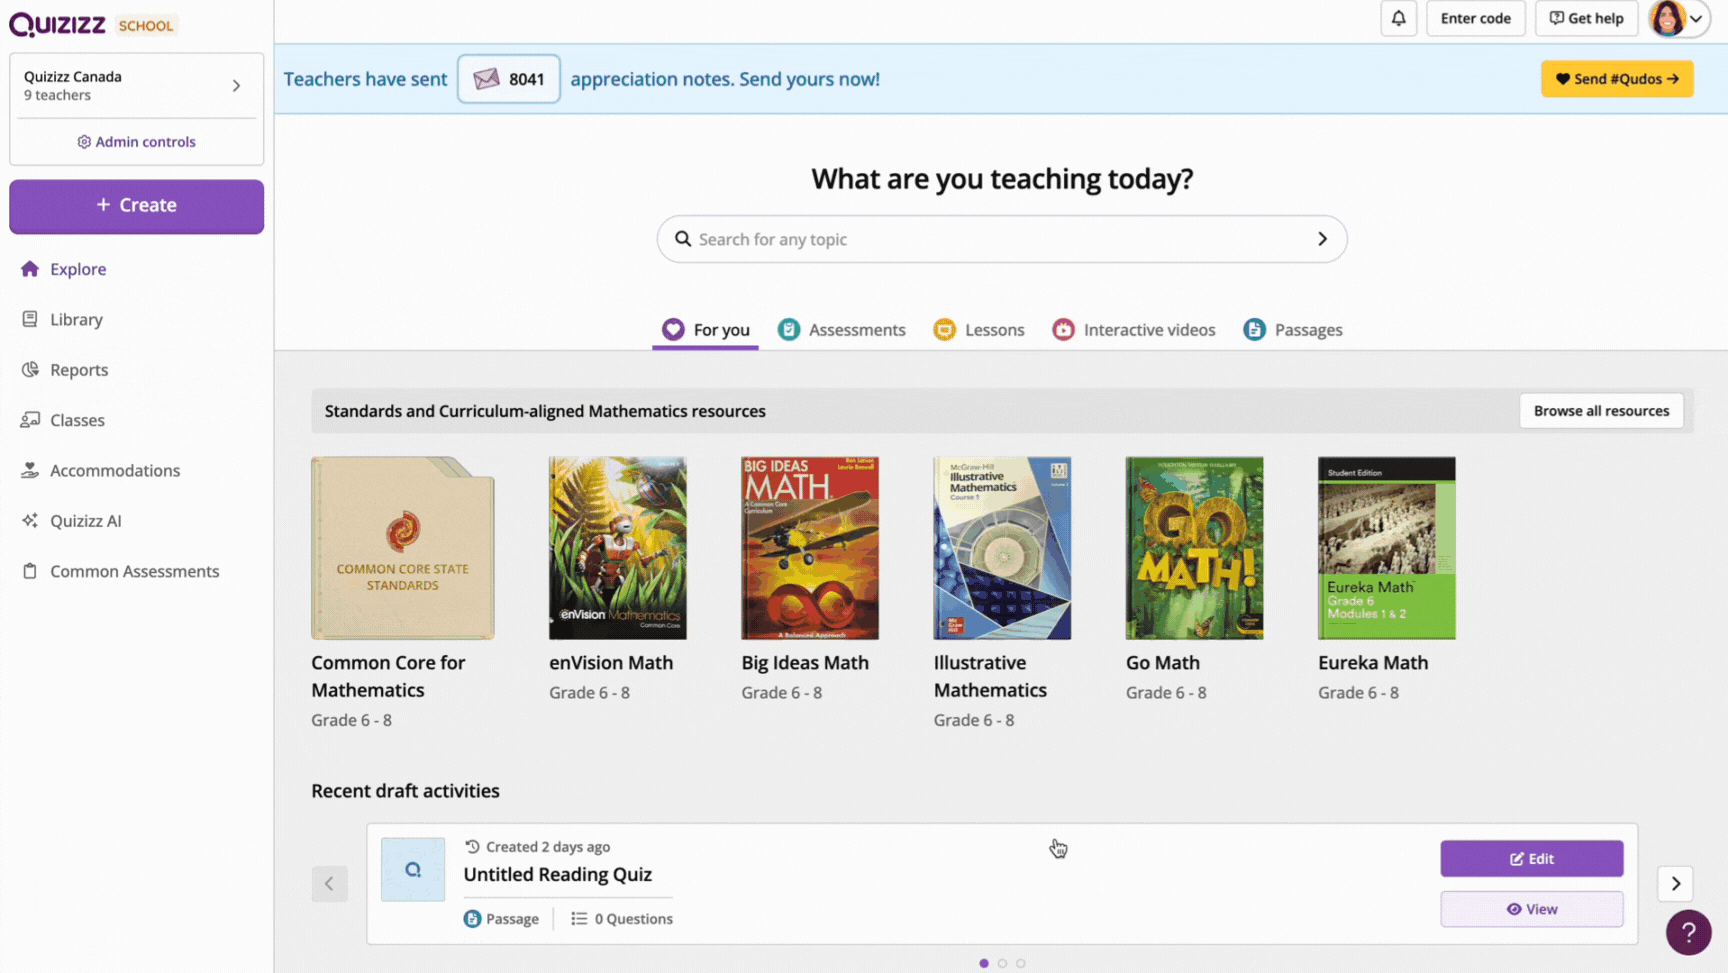
Task: Click "Send yours now!" banner text
Action: pos(809,79)
